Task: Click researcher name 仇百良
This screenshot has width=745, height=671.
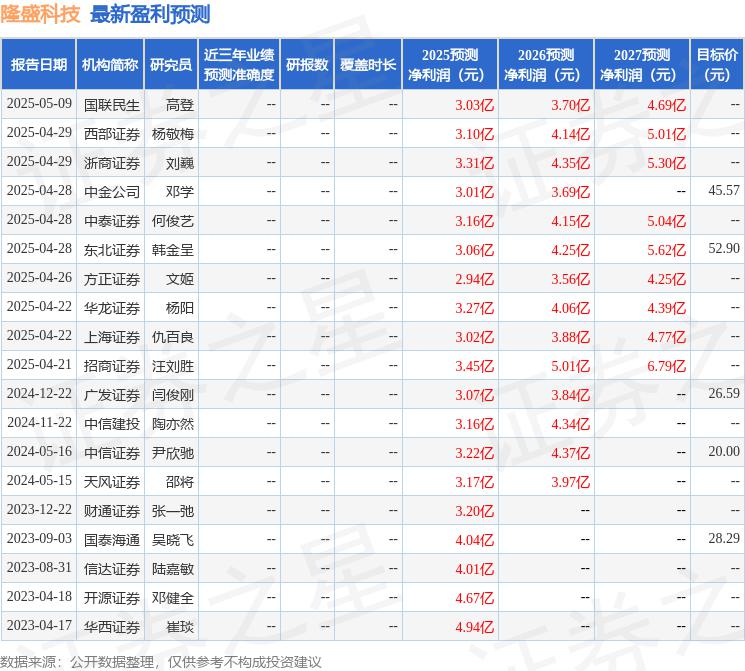Action: click(x=172, y=337)
